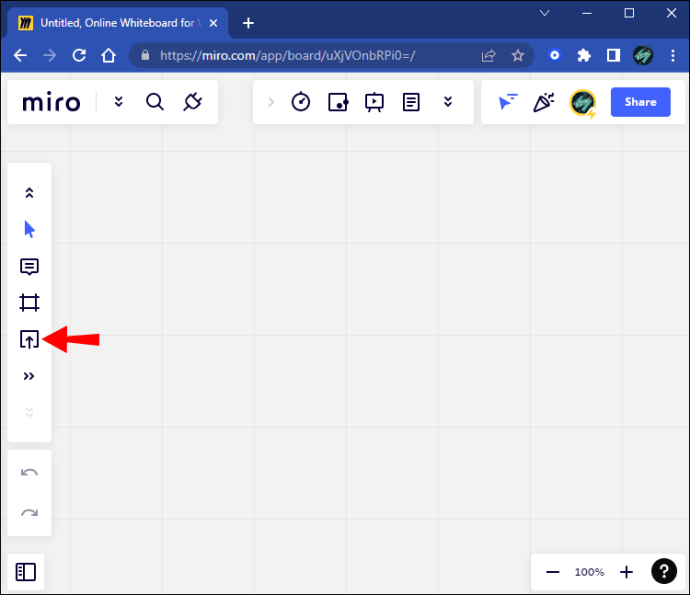Start the timer tool

(x=301, y=102)
